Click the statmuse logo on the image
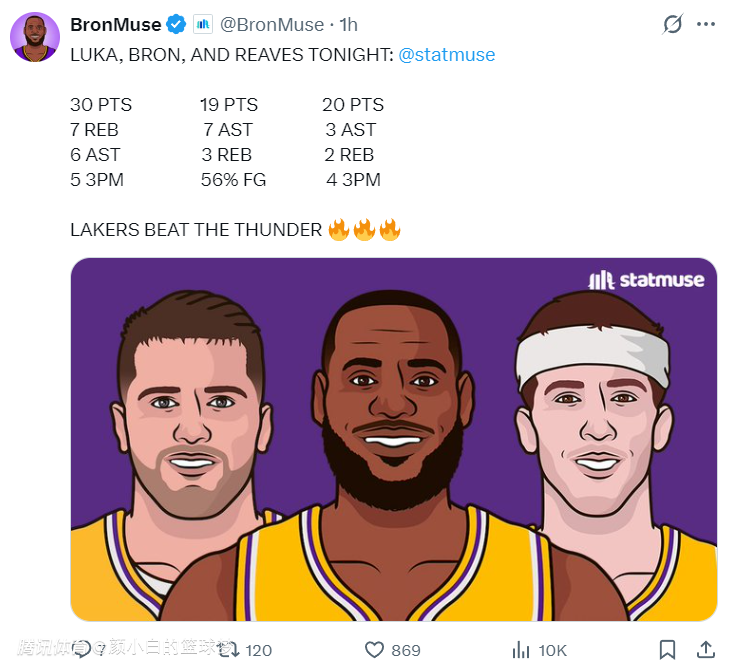The height and width of the screenshot is (671, 735). (x=646, y=280)
